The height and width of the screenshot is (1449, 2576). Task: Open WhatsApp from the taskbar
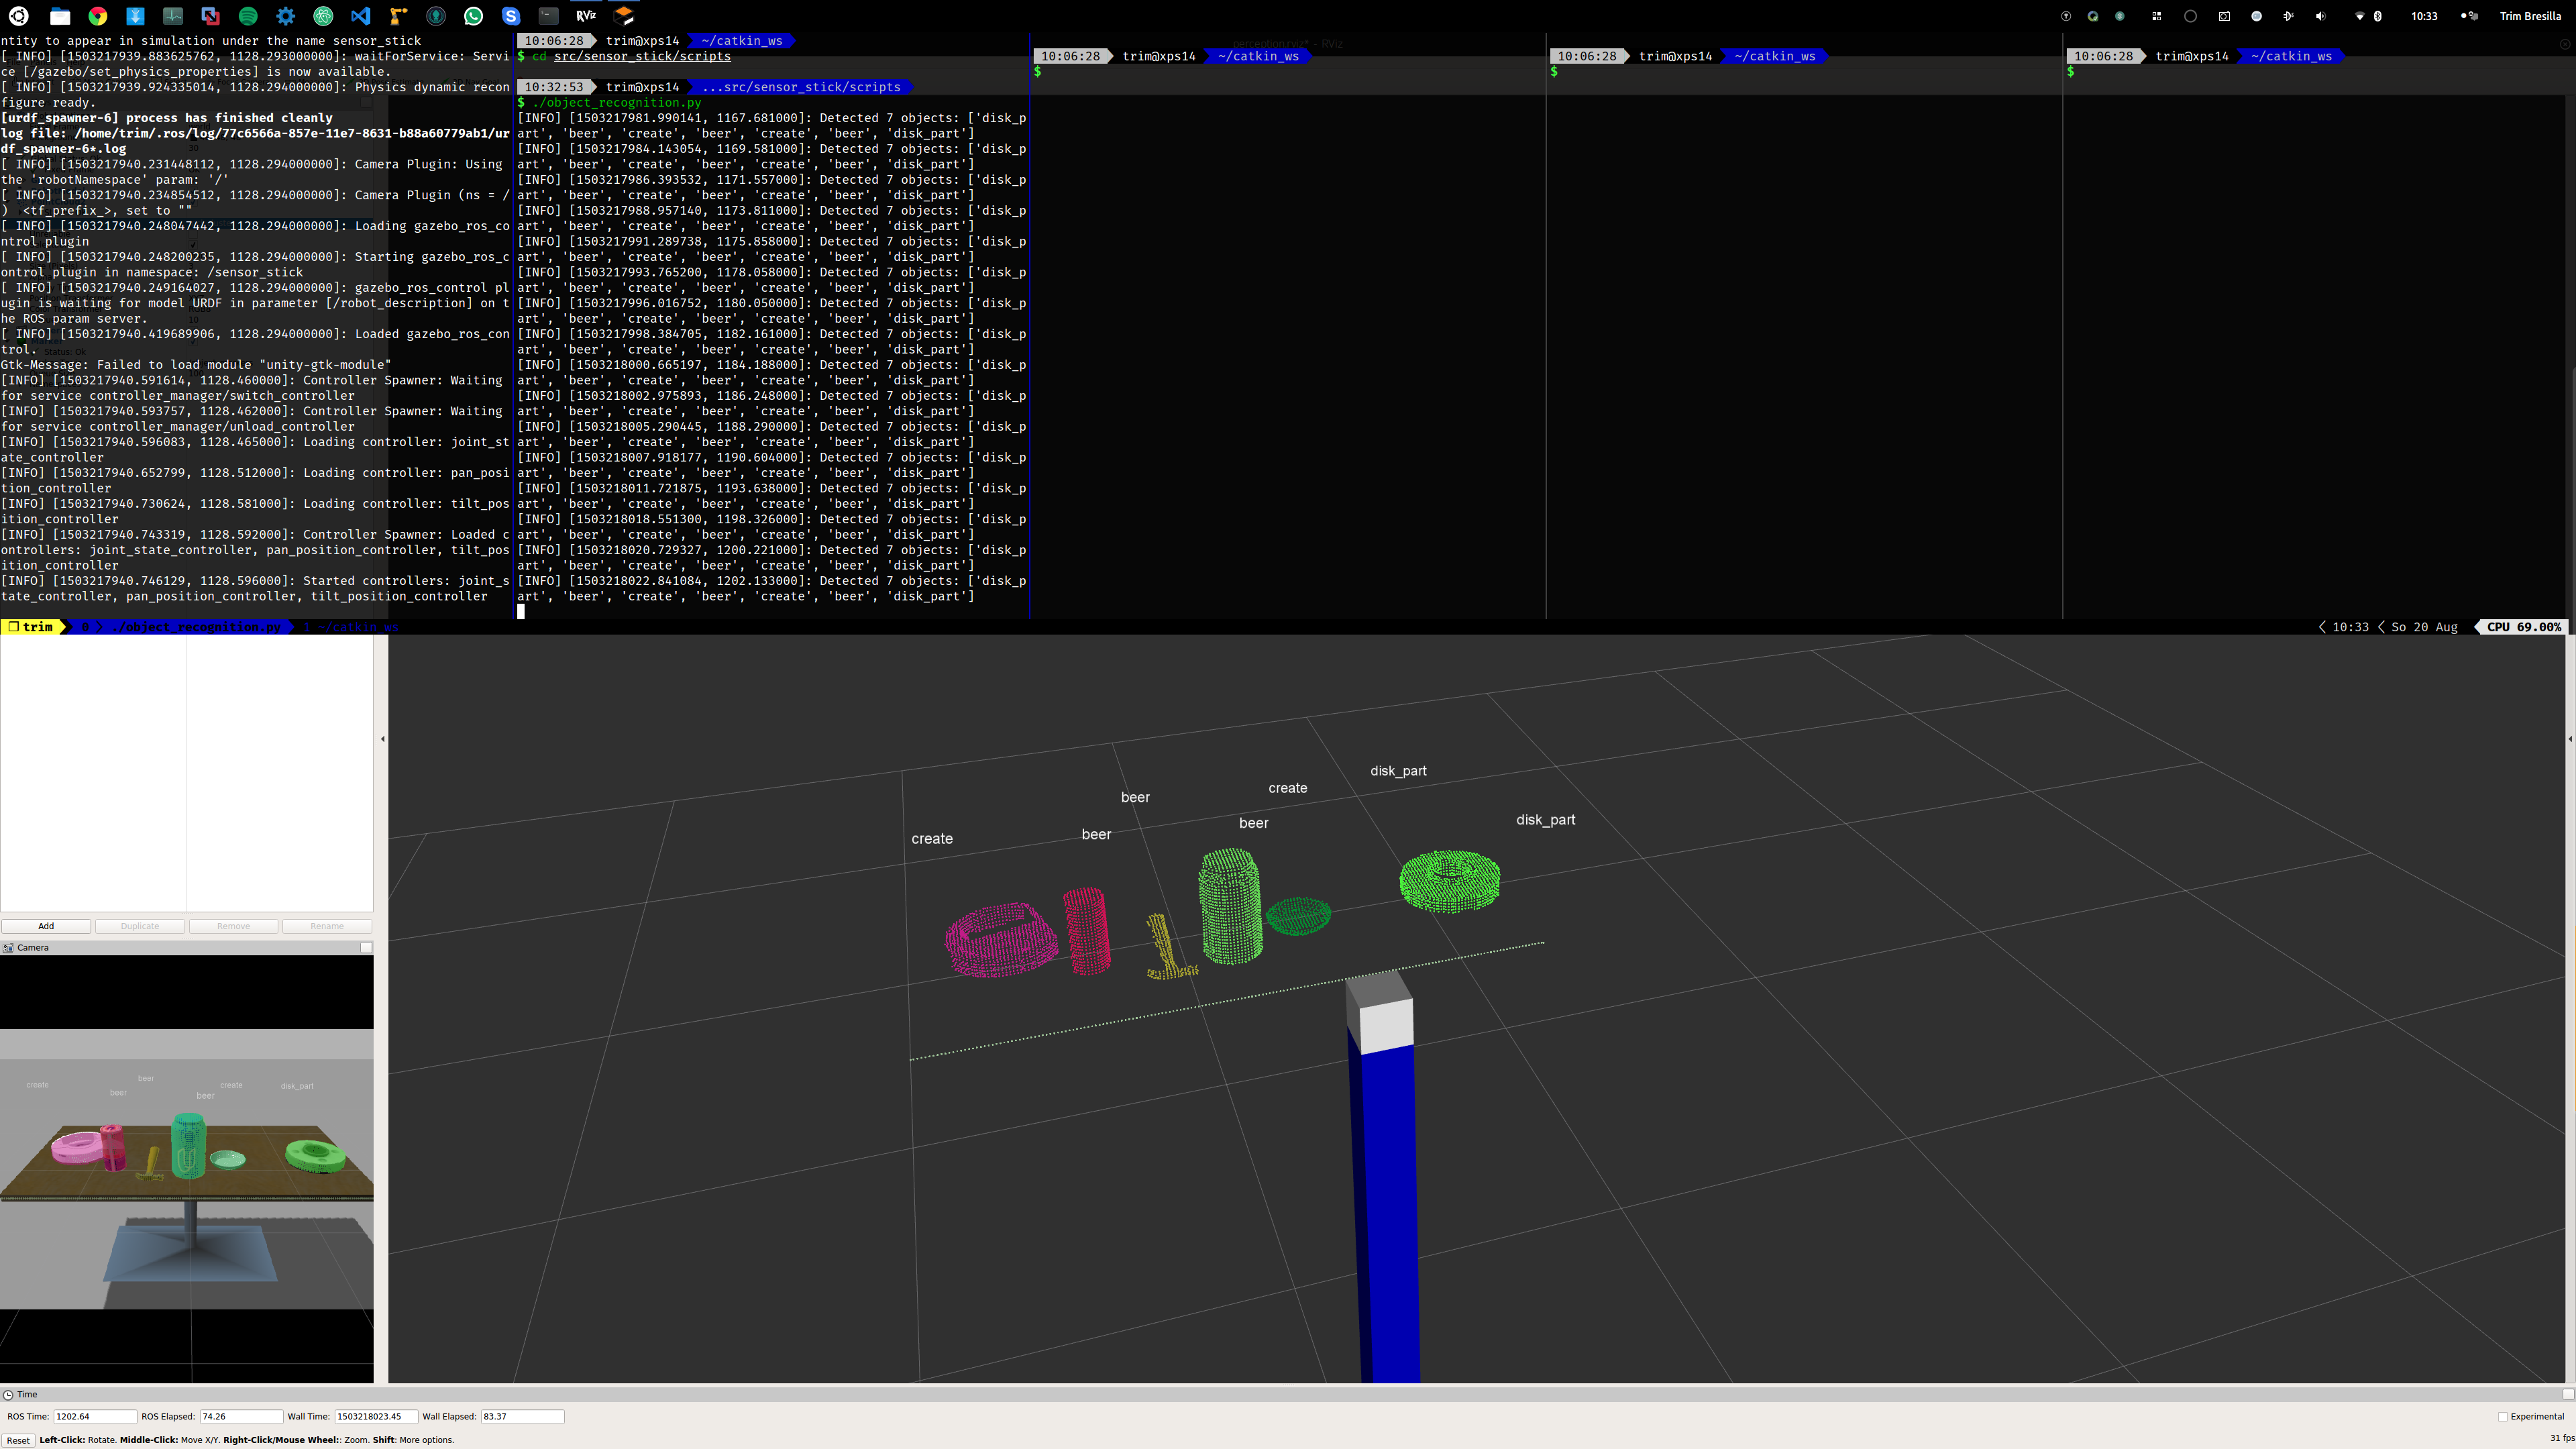tap(473, 16)
